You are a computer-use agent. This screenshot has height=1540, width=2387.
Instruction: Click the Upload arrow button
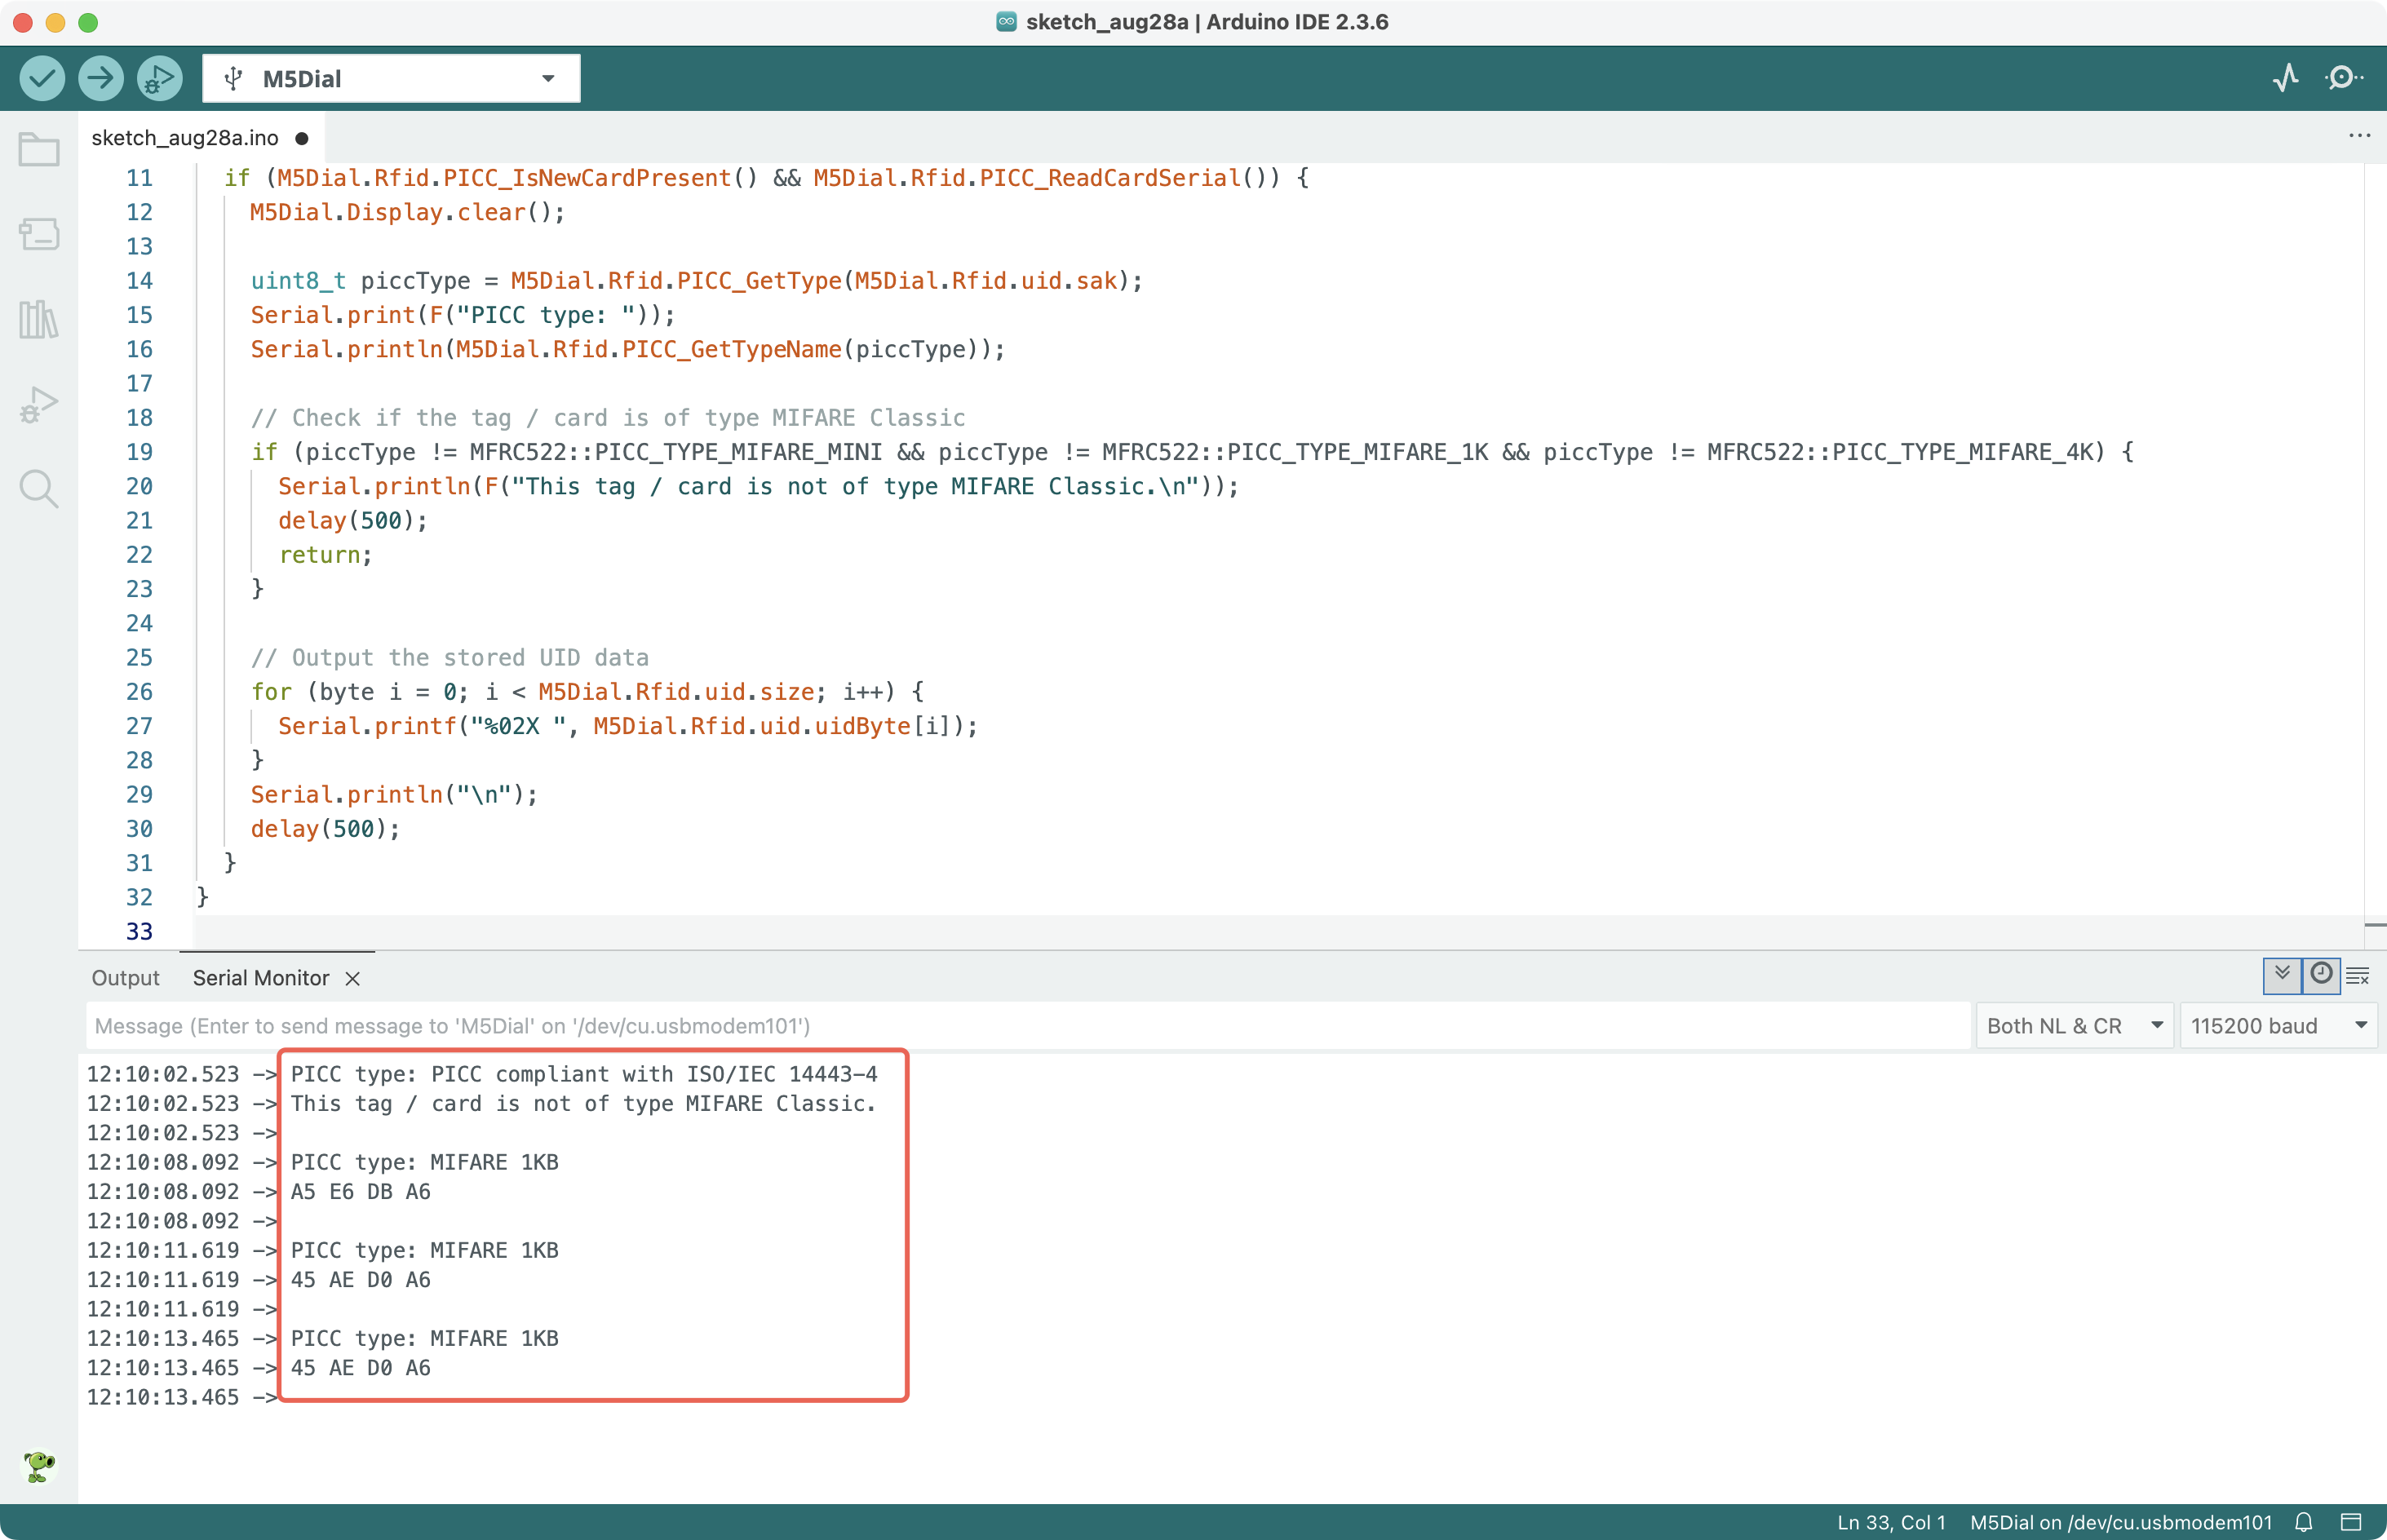coord(101,78)
